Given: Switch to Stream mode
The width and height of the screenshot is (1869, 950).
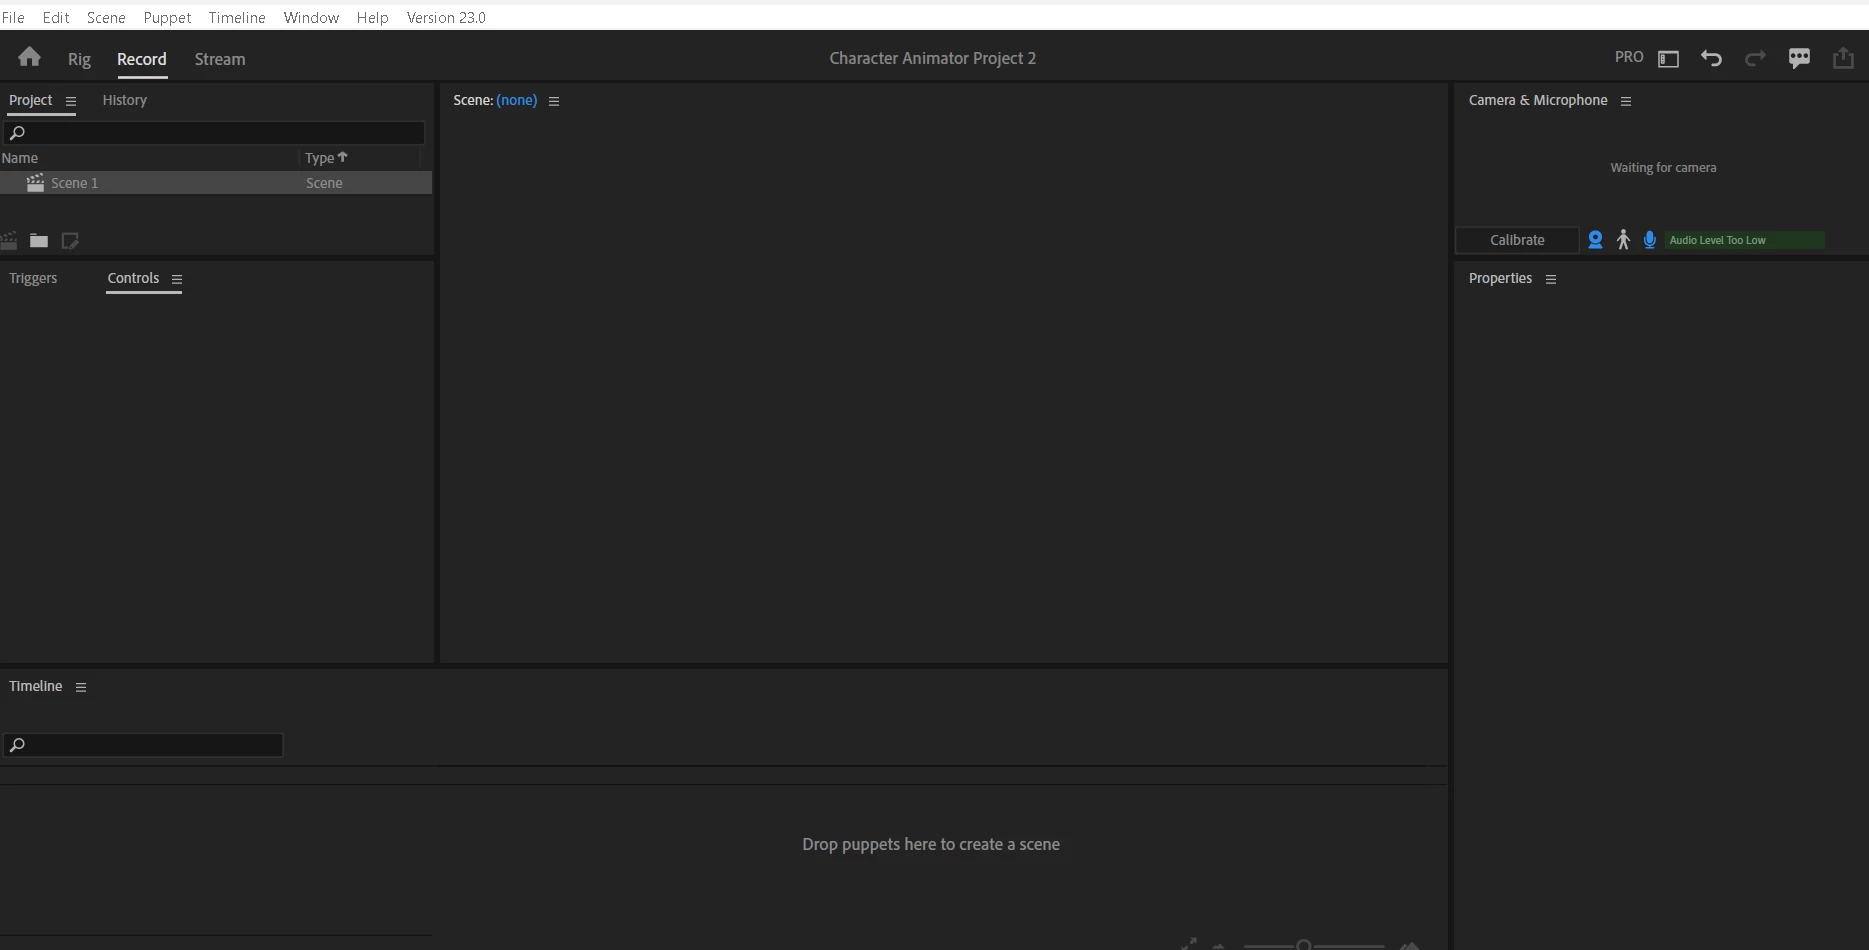Looking at the screenshot, I should pyautogui.click(x=219, y=59).
